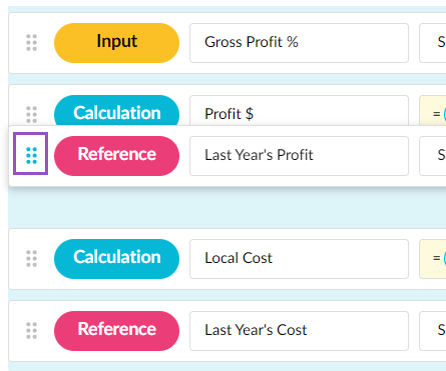Image resolution: width=446 pixels, height=371 pixels.
Task: Open the yellow formula box for Profit $
Action: click(433, 111)
